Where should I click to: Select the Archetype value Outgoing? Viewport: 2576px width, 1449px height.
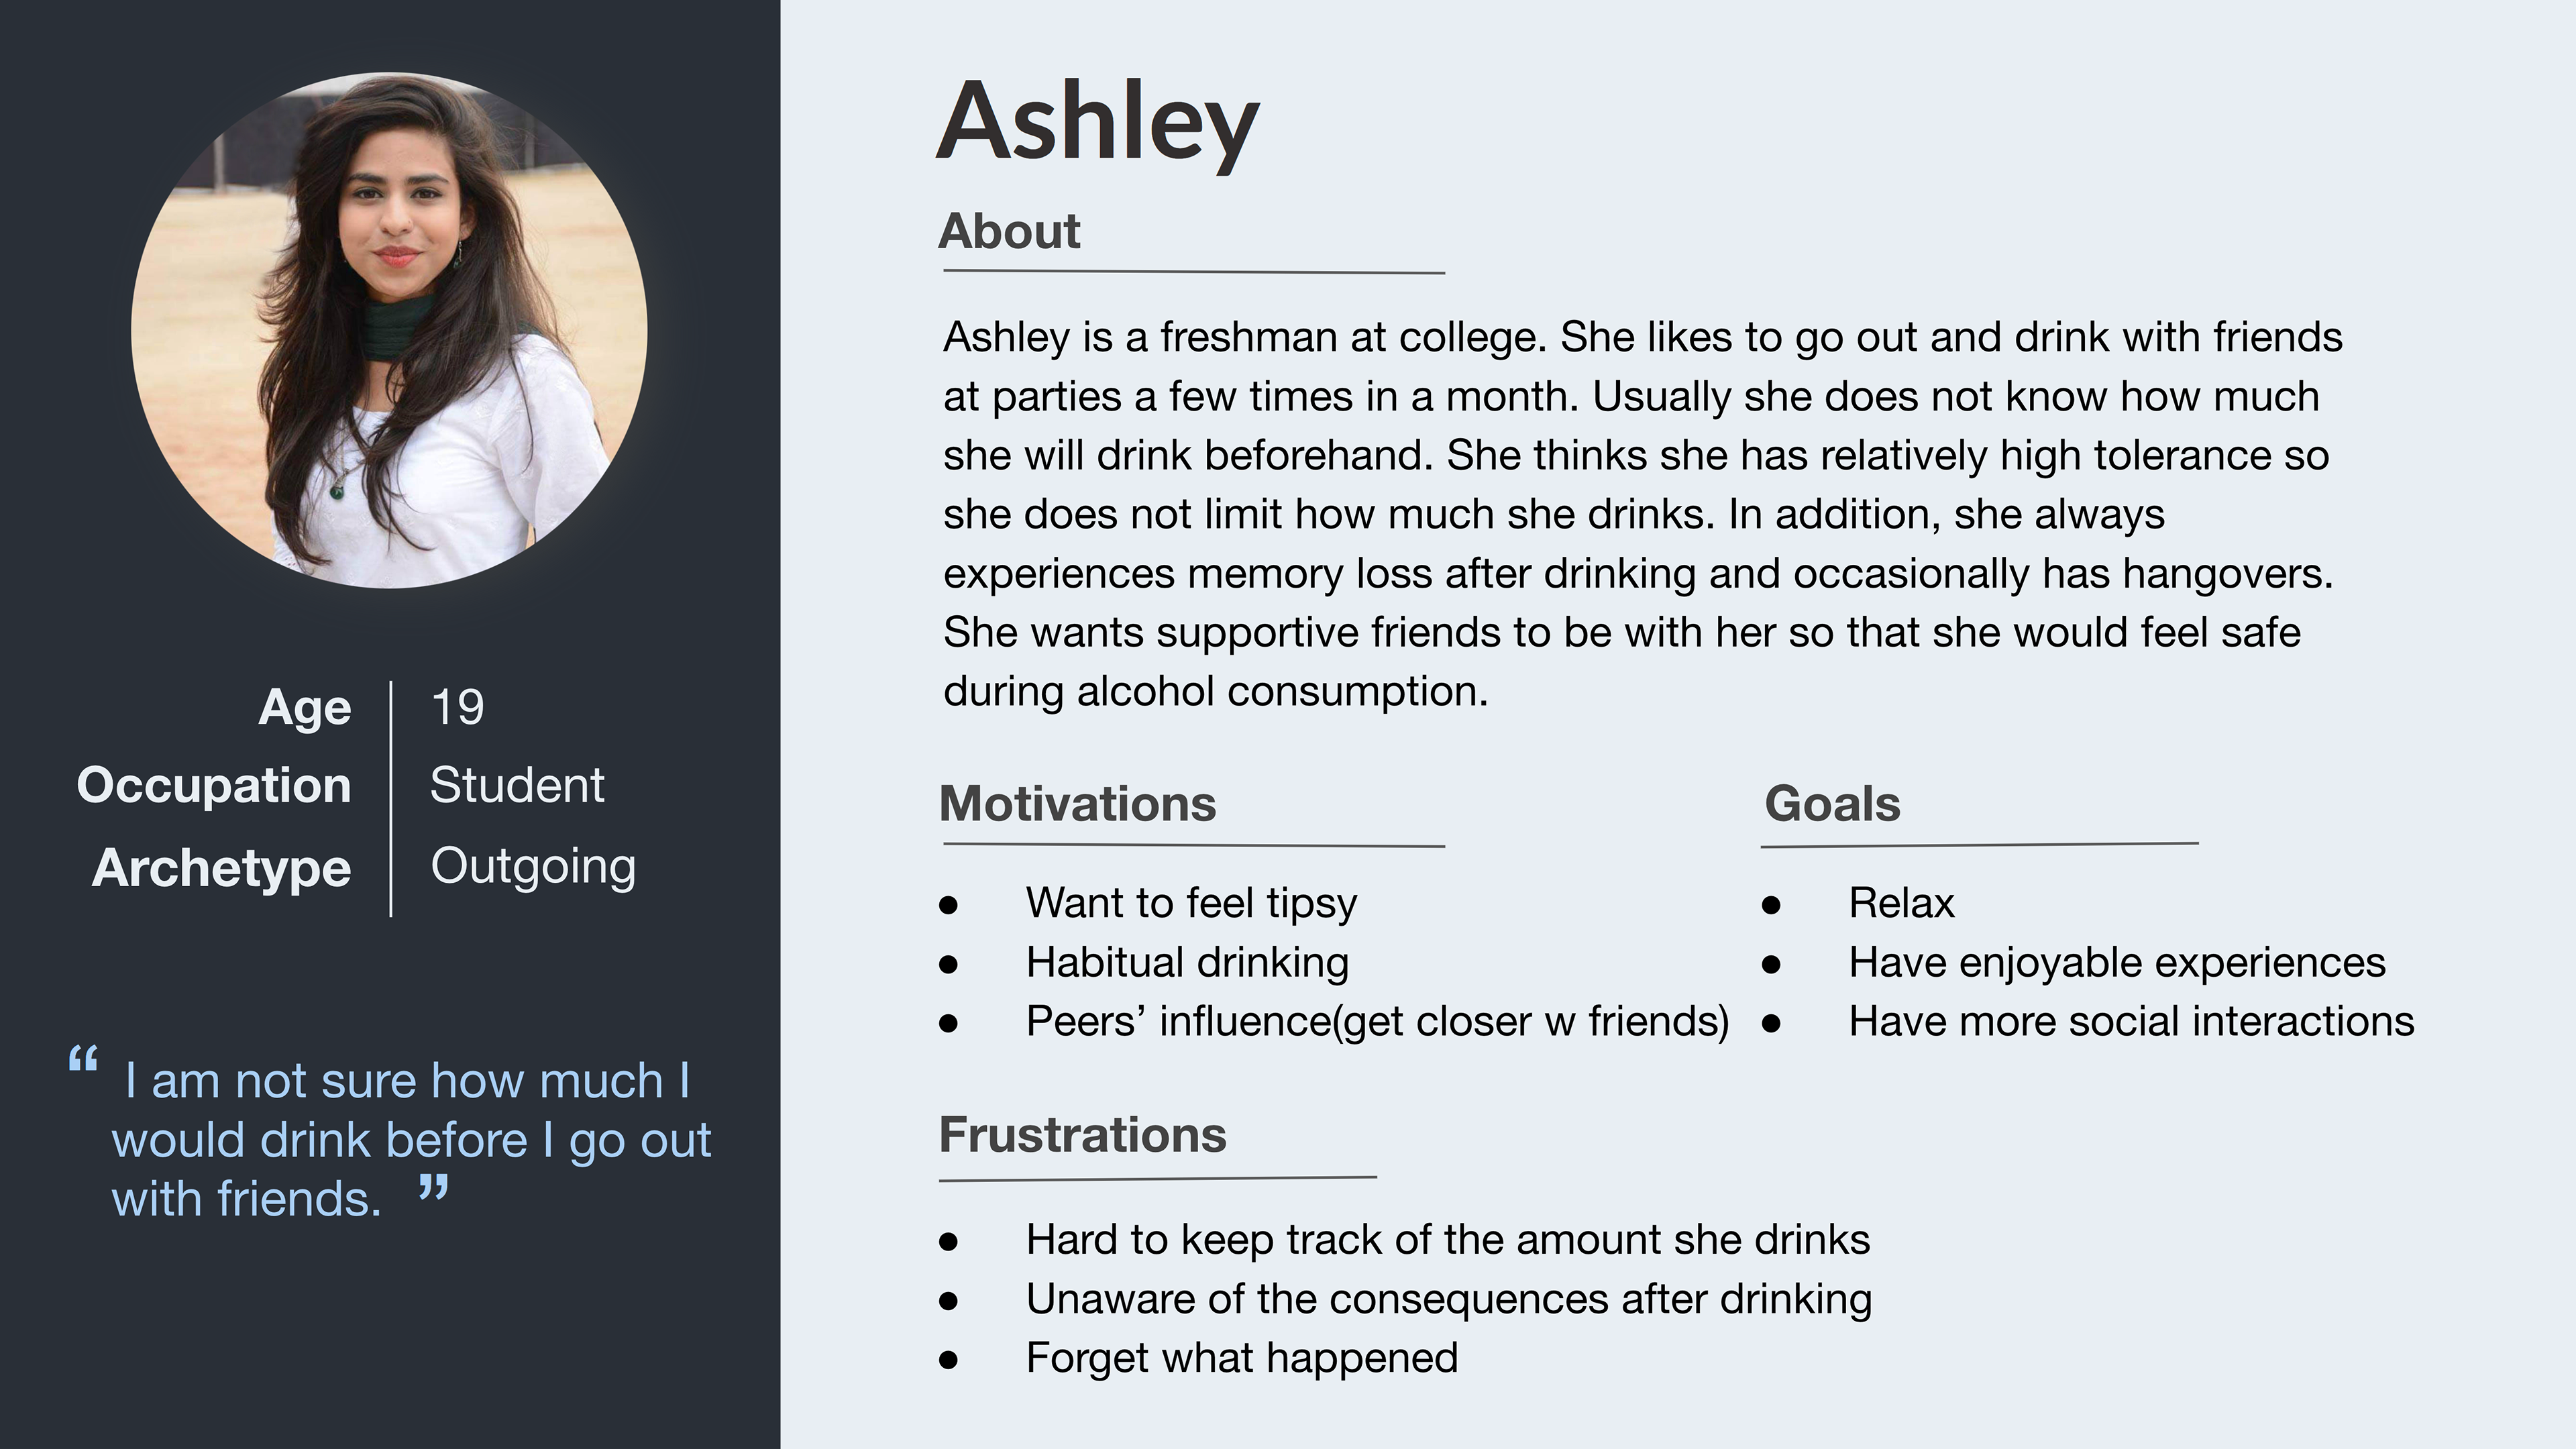(533, 867)
